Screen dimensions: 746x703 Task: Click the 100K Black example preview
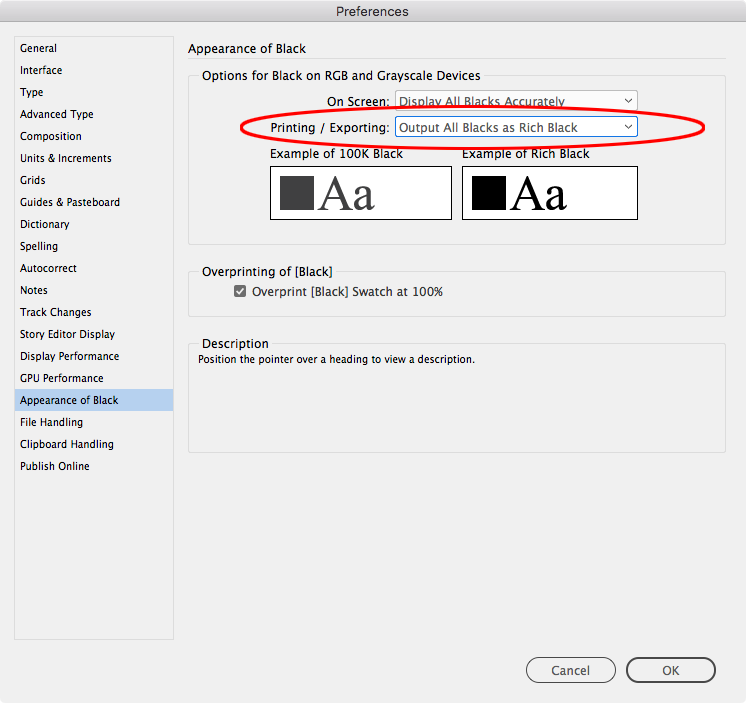click(360, 193)
